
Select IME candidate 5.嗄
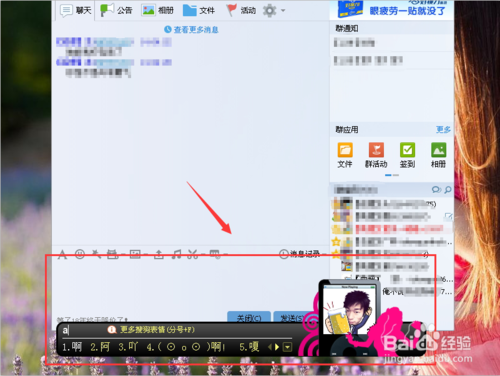(x=249, y=347)
